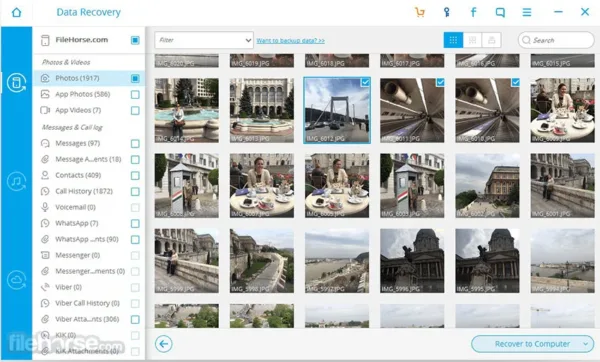Click the search magnifier icon
The image size is (600, 362).
[x=527, y=40]
